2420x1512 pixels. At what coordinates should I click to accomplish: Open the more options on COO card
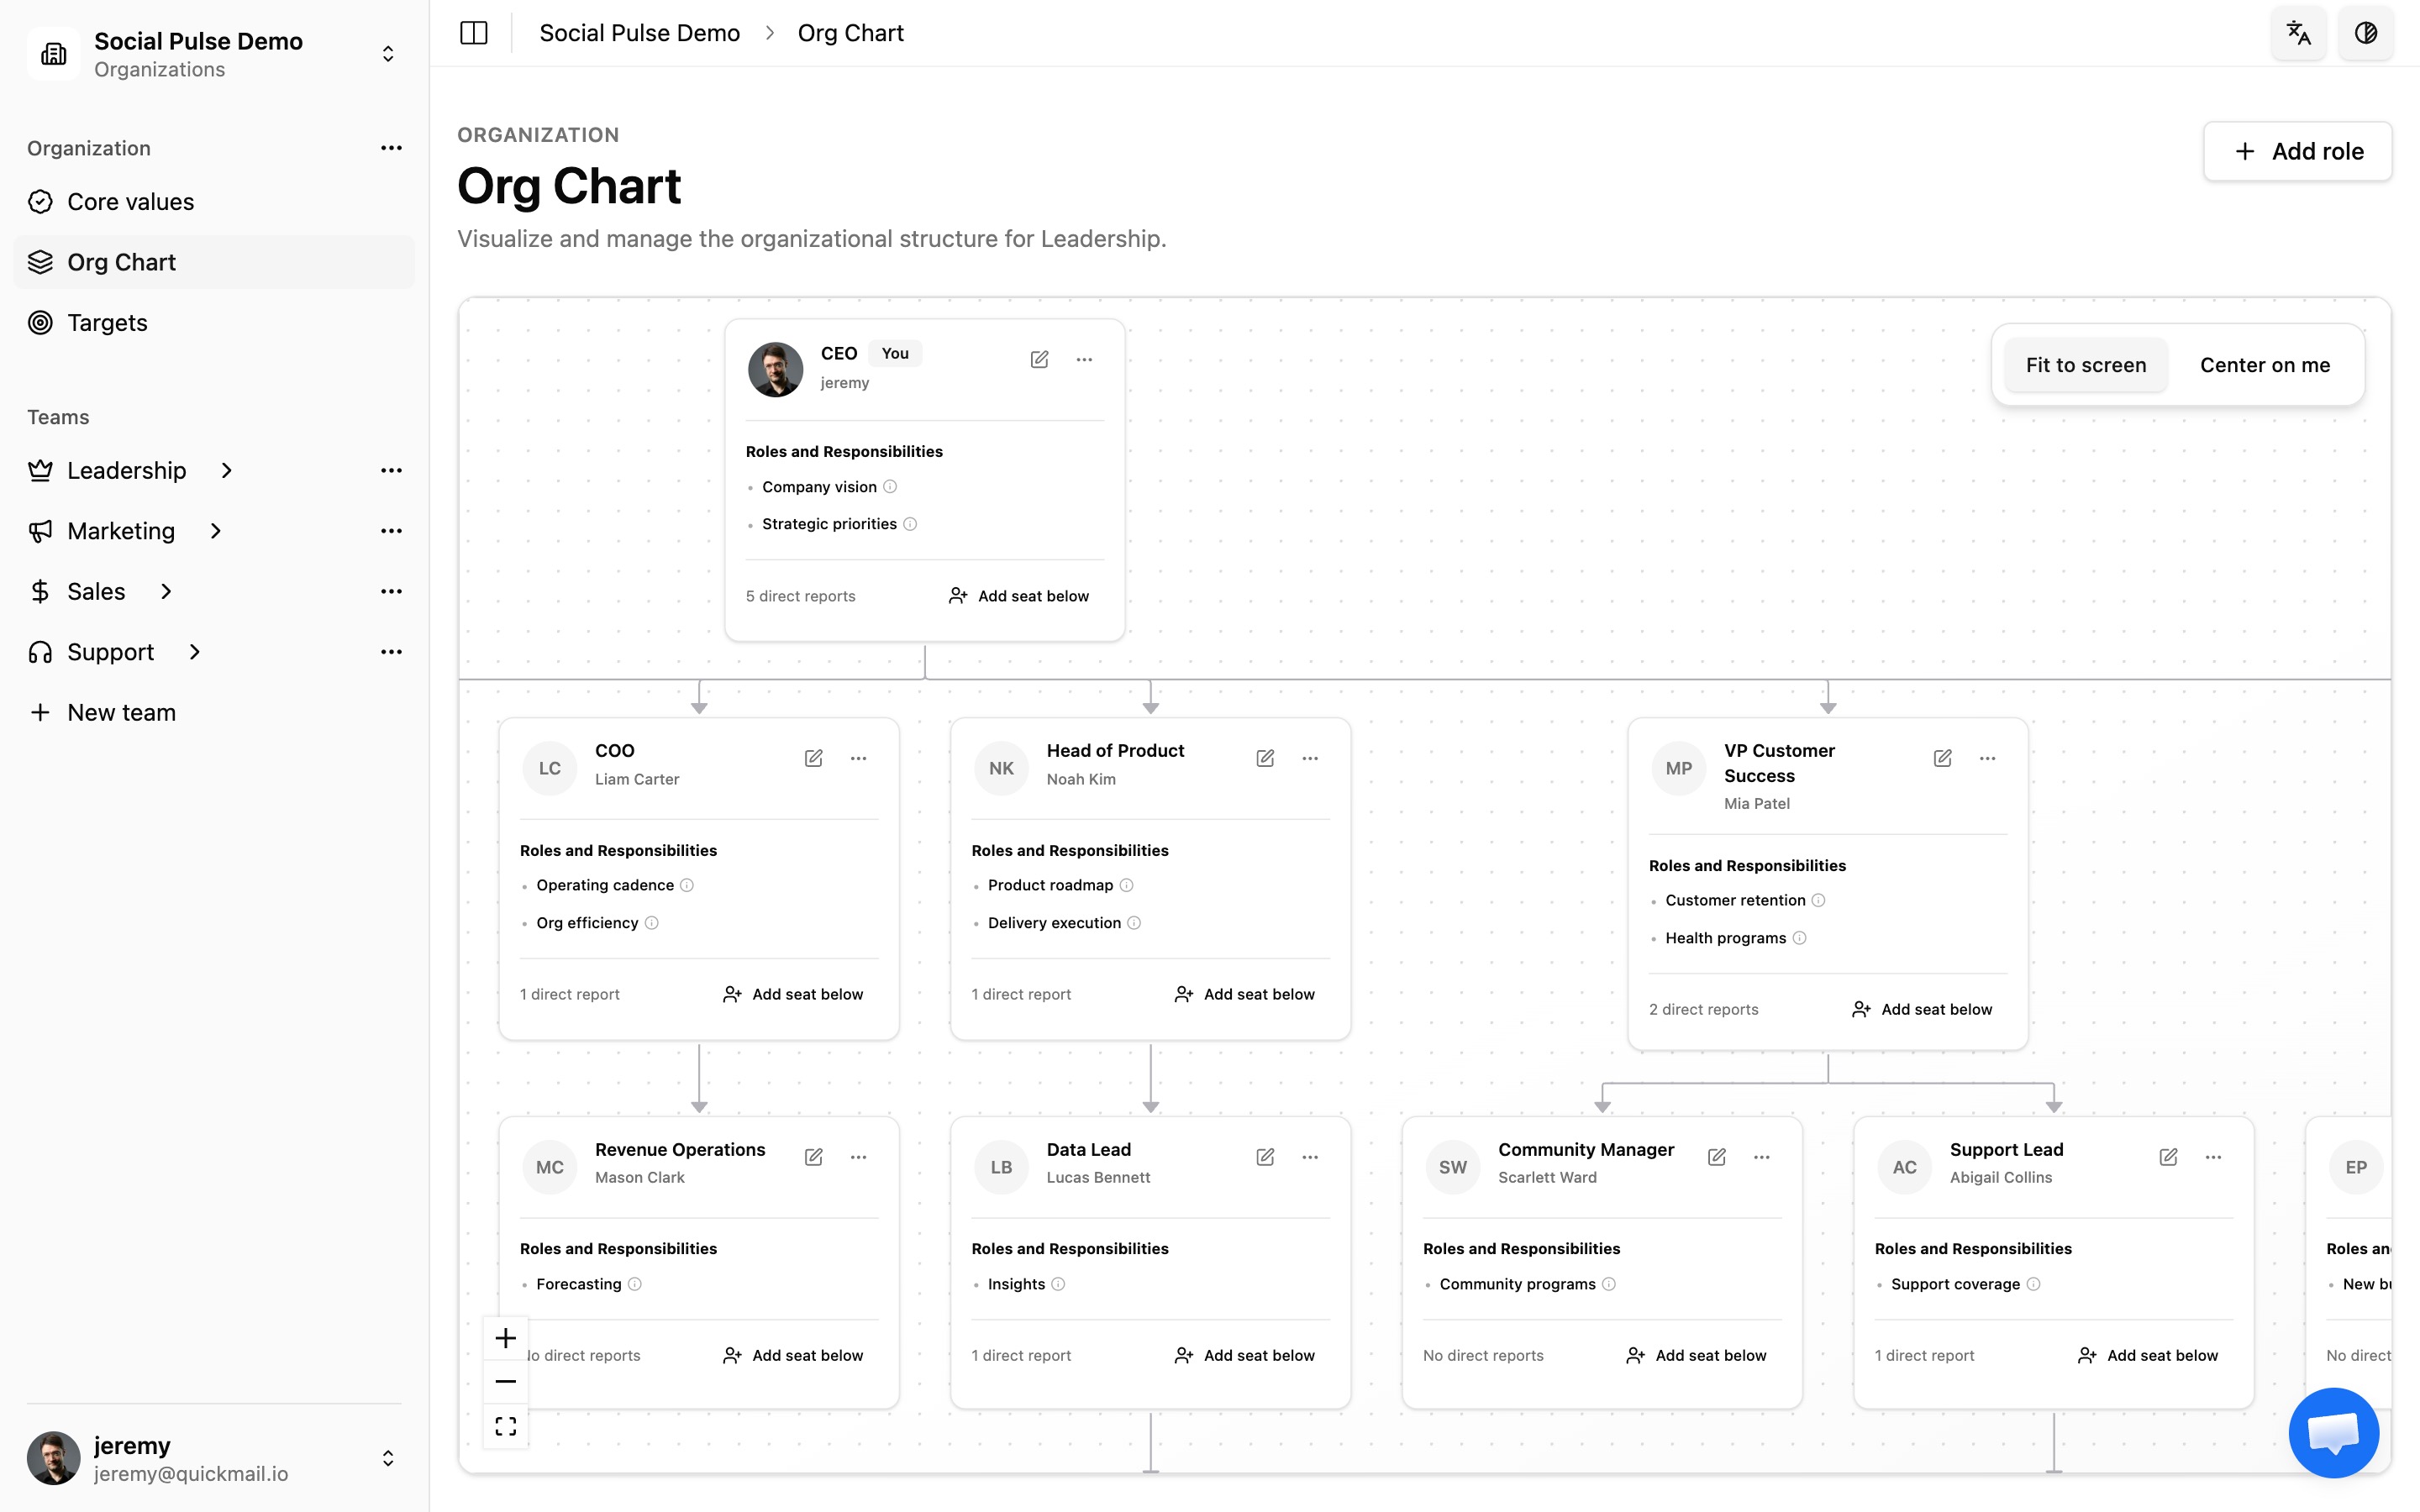(858, 758)
